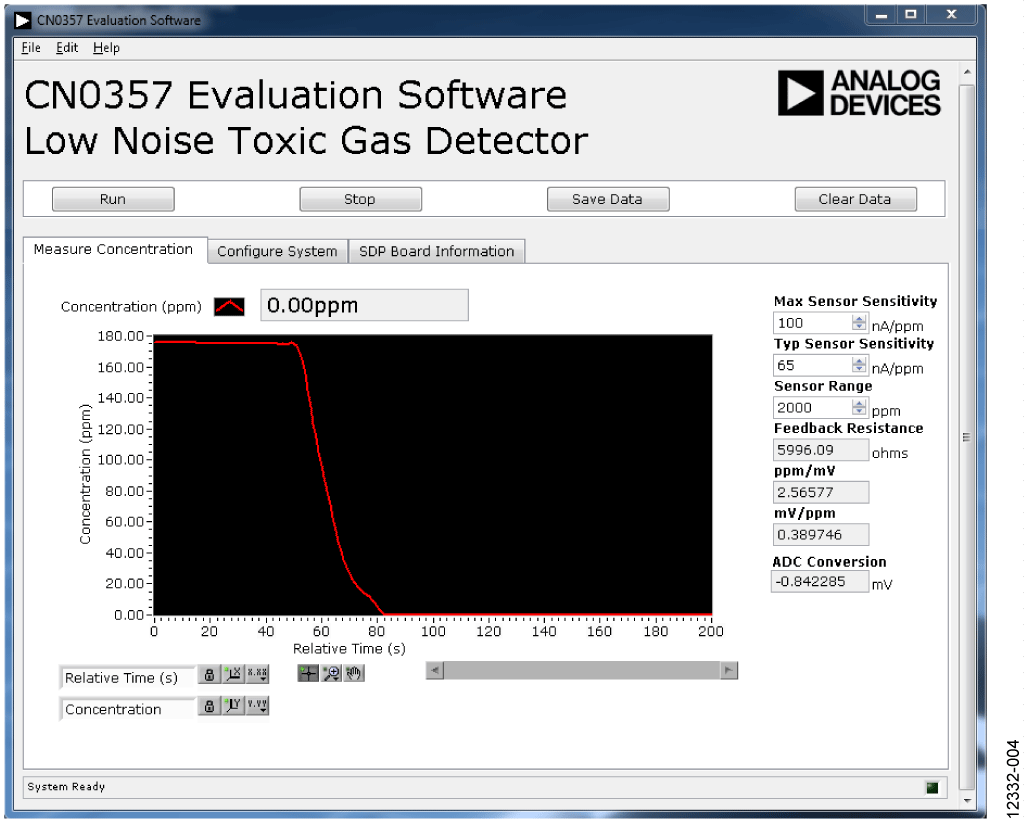
Task: Click the ADC Conversion value field
Action: click(820, 581)
